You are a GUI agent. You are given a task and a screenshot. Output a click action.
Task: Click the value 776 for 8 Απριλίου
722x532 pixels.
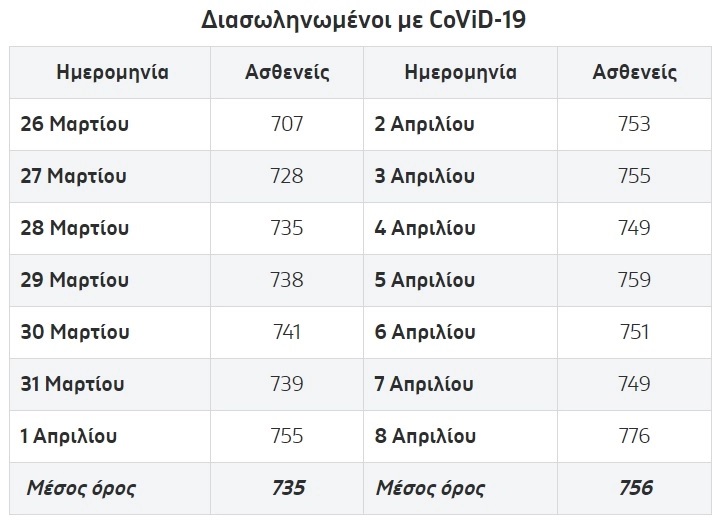(635, 436)
